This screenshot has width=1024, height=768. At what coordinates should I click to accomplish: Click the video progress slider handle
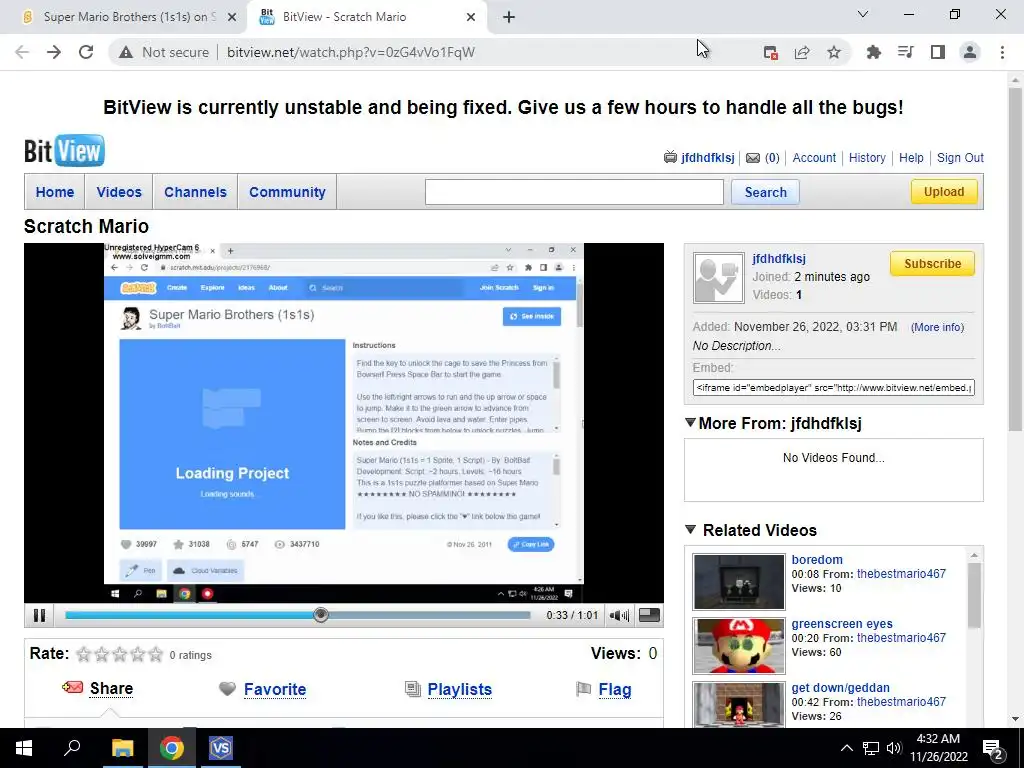[x=321, y=615]
